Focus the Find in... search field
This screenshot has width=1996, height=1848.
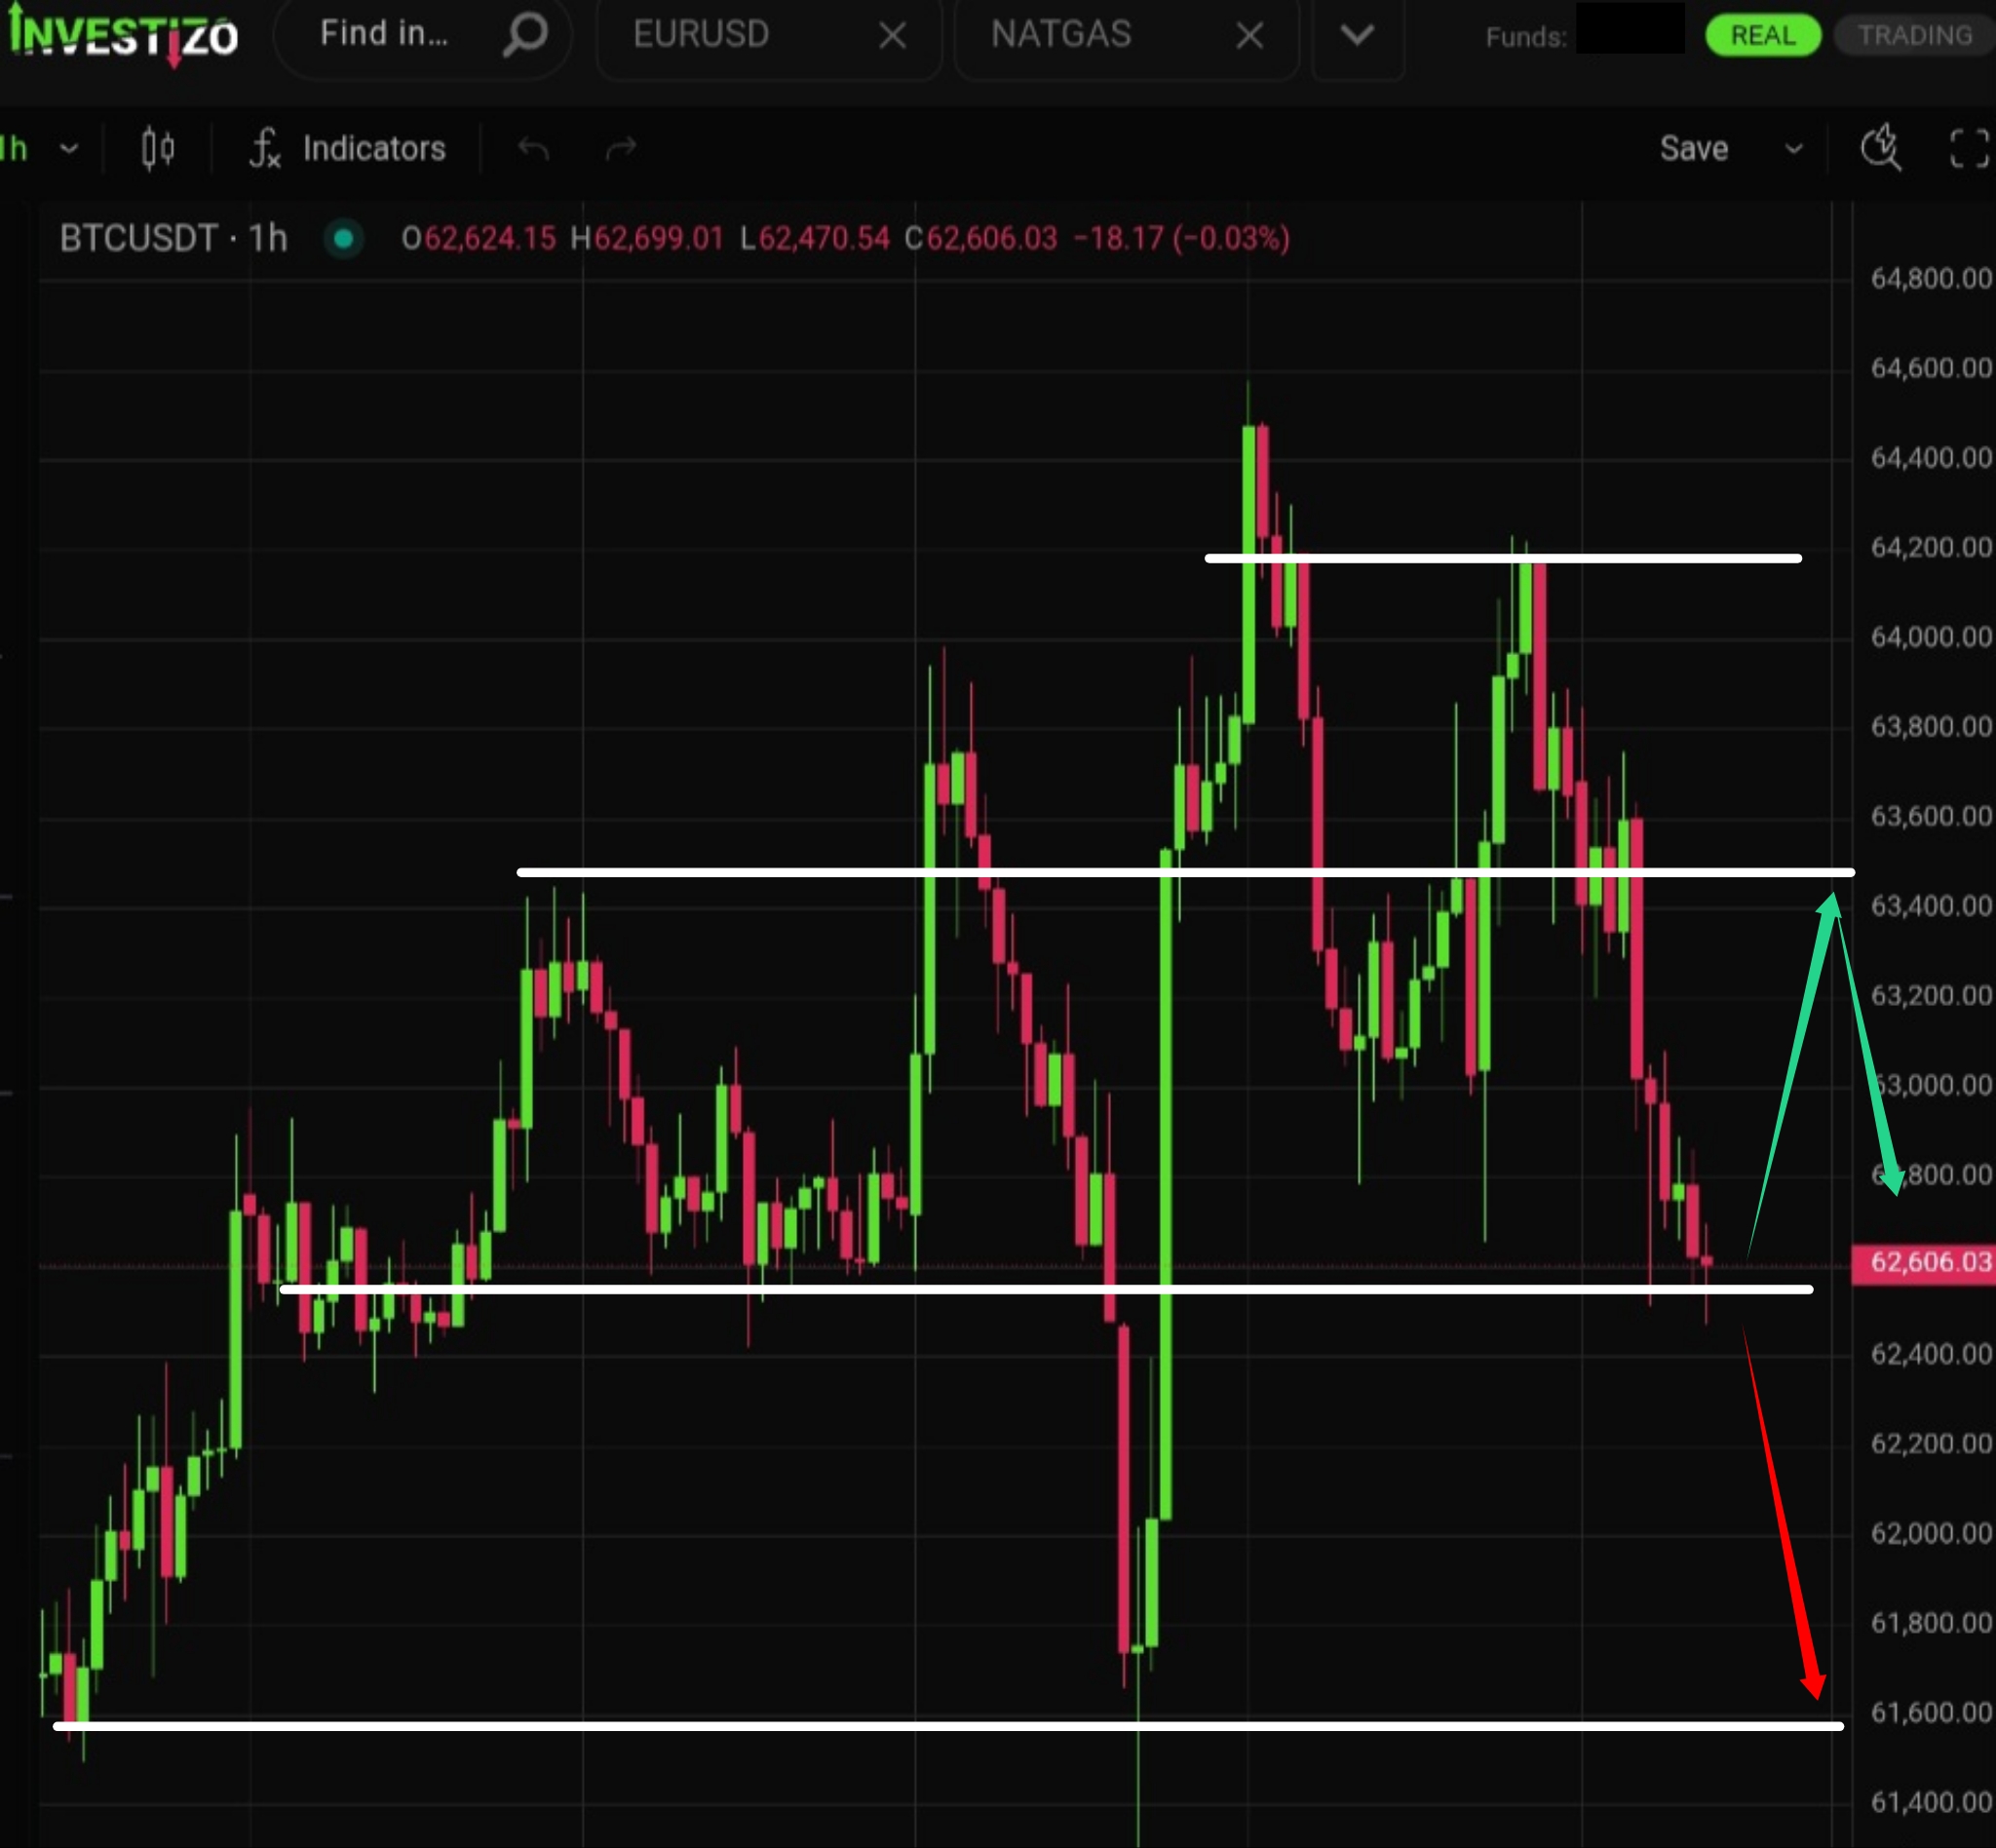423,37
